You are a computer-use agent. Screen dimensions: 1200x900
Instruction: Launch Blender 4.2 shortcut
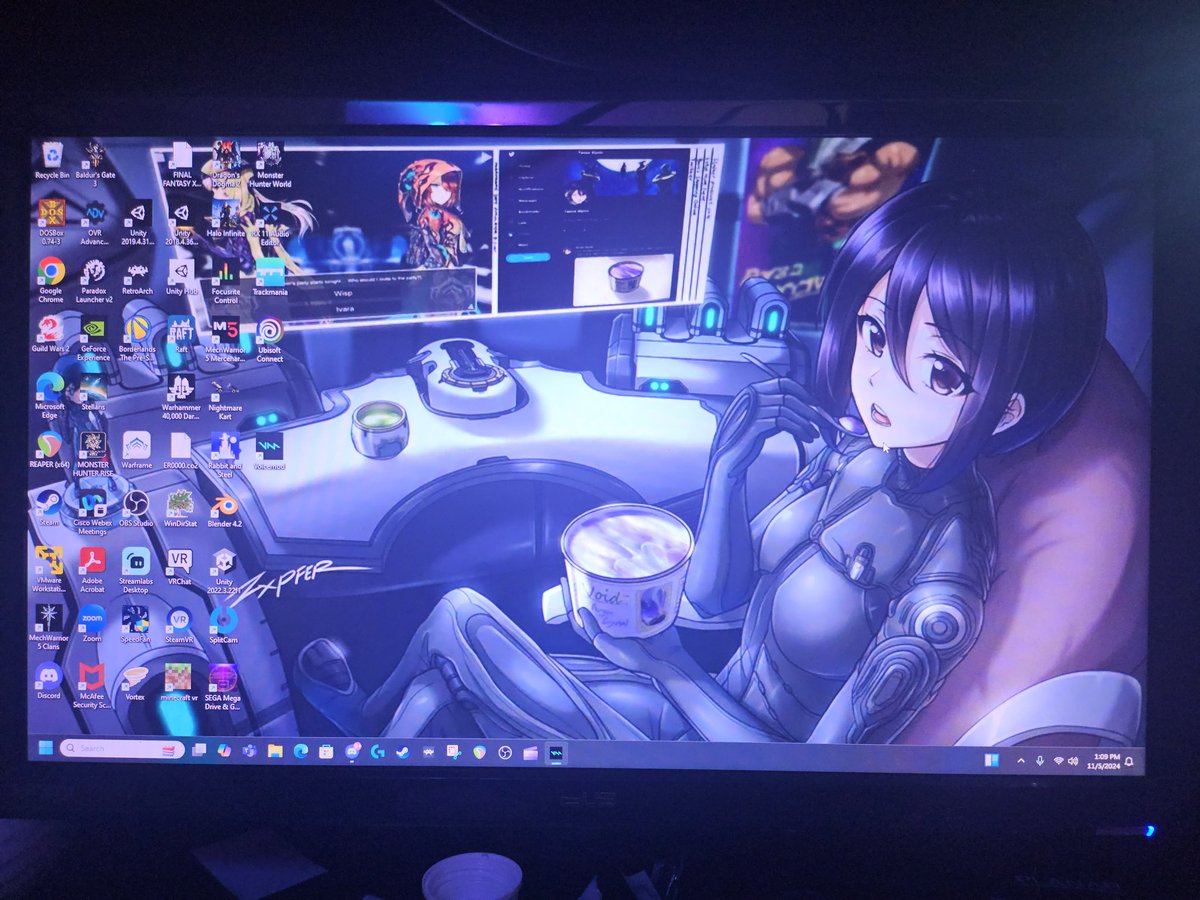pyautogui.click(x=226, y=507)
